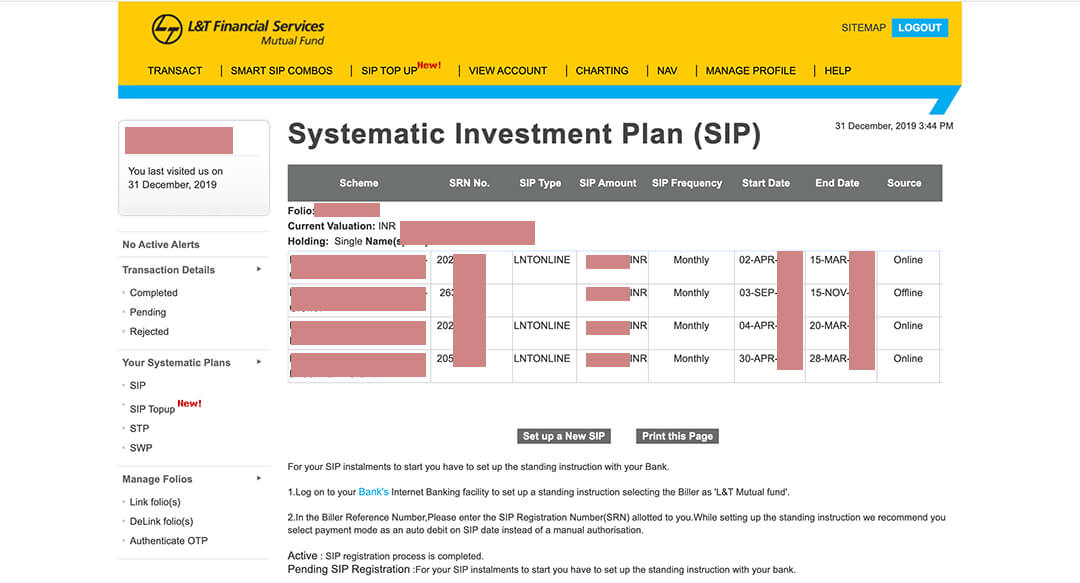Click the SIP Frequency column header
Screen dimensions: 1080x583
[x=687, y=183]
